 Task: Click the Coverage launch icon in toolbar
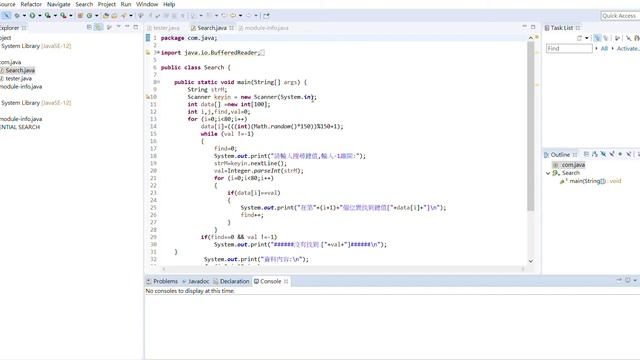[x=48, y=16]
